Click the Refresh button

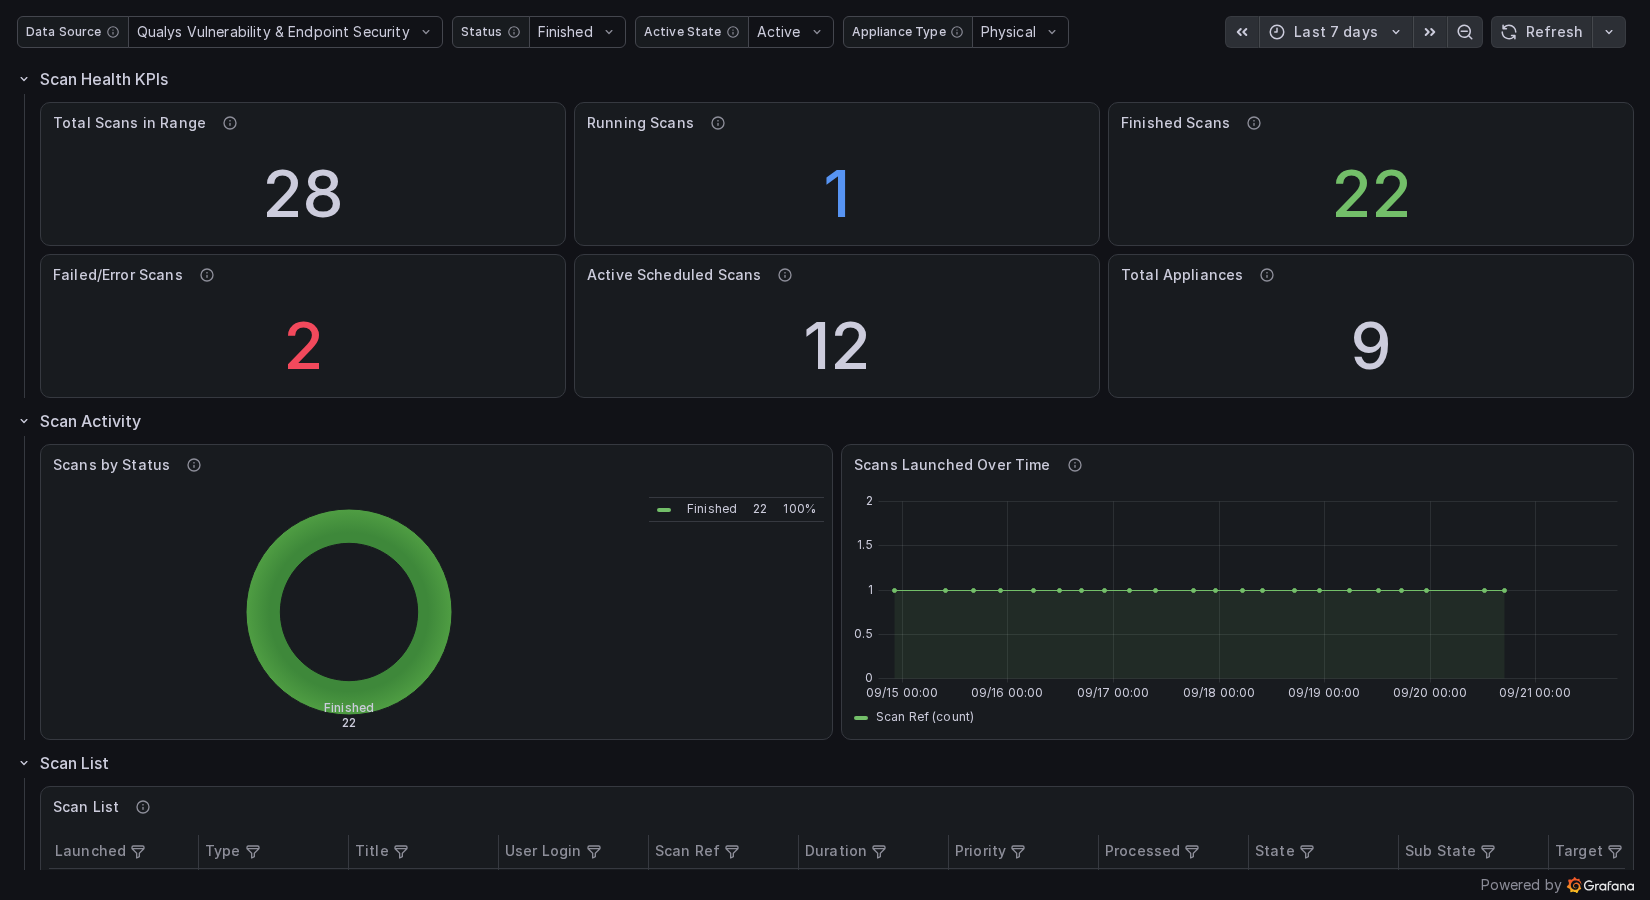[1542, 32]
